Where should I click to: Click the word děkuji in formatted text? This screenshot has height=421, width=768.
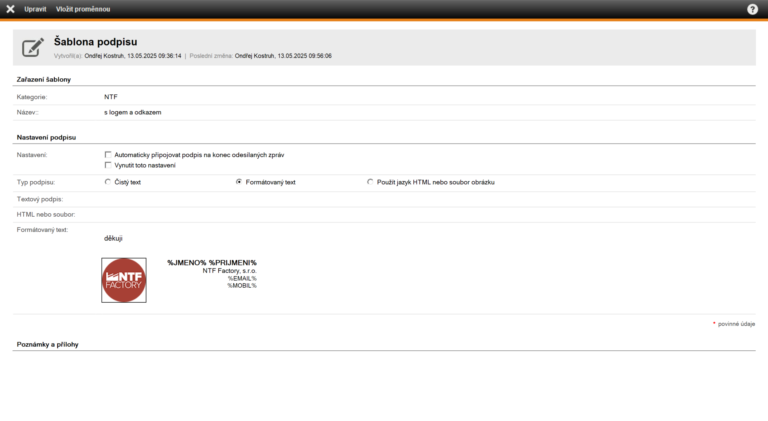[x=113, y=238]
